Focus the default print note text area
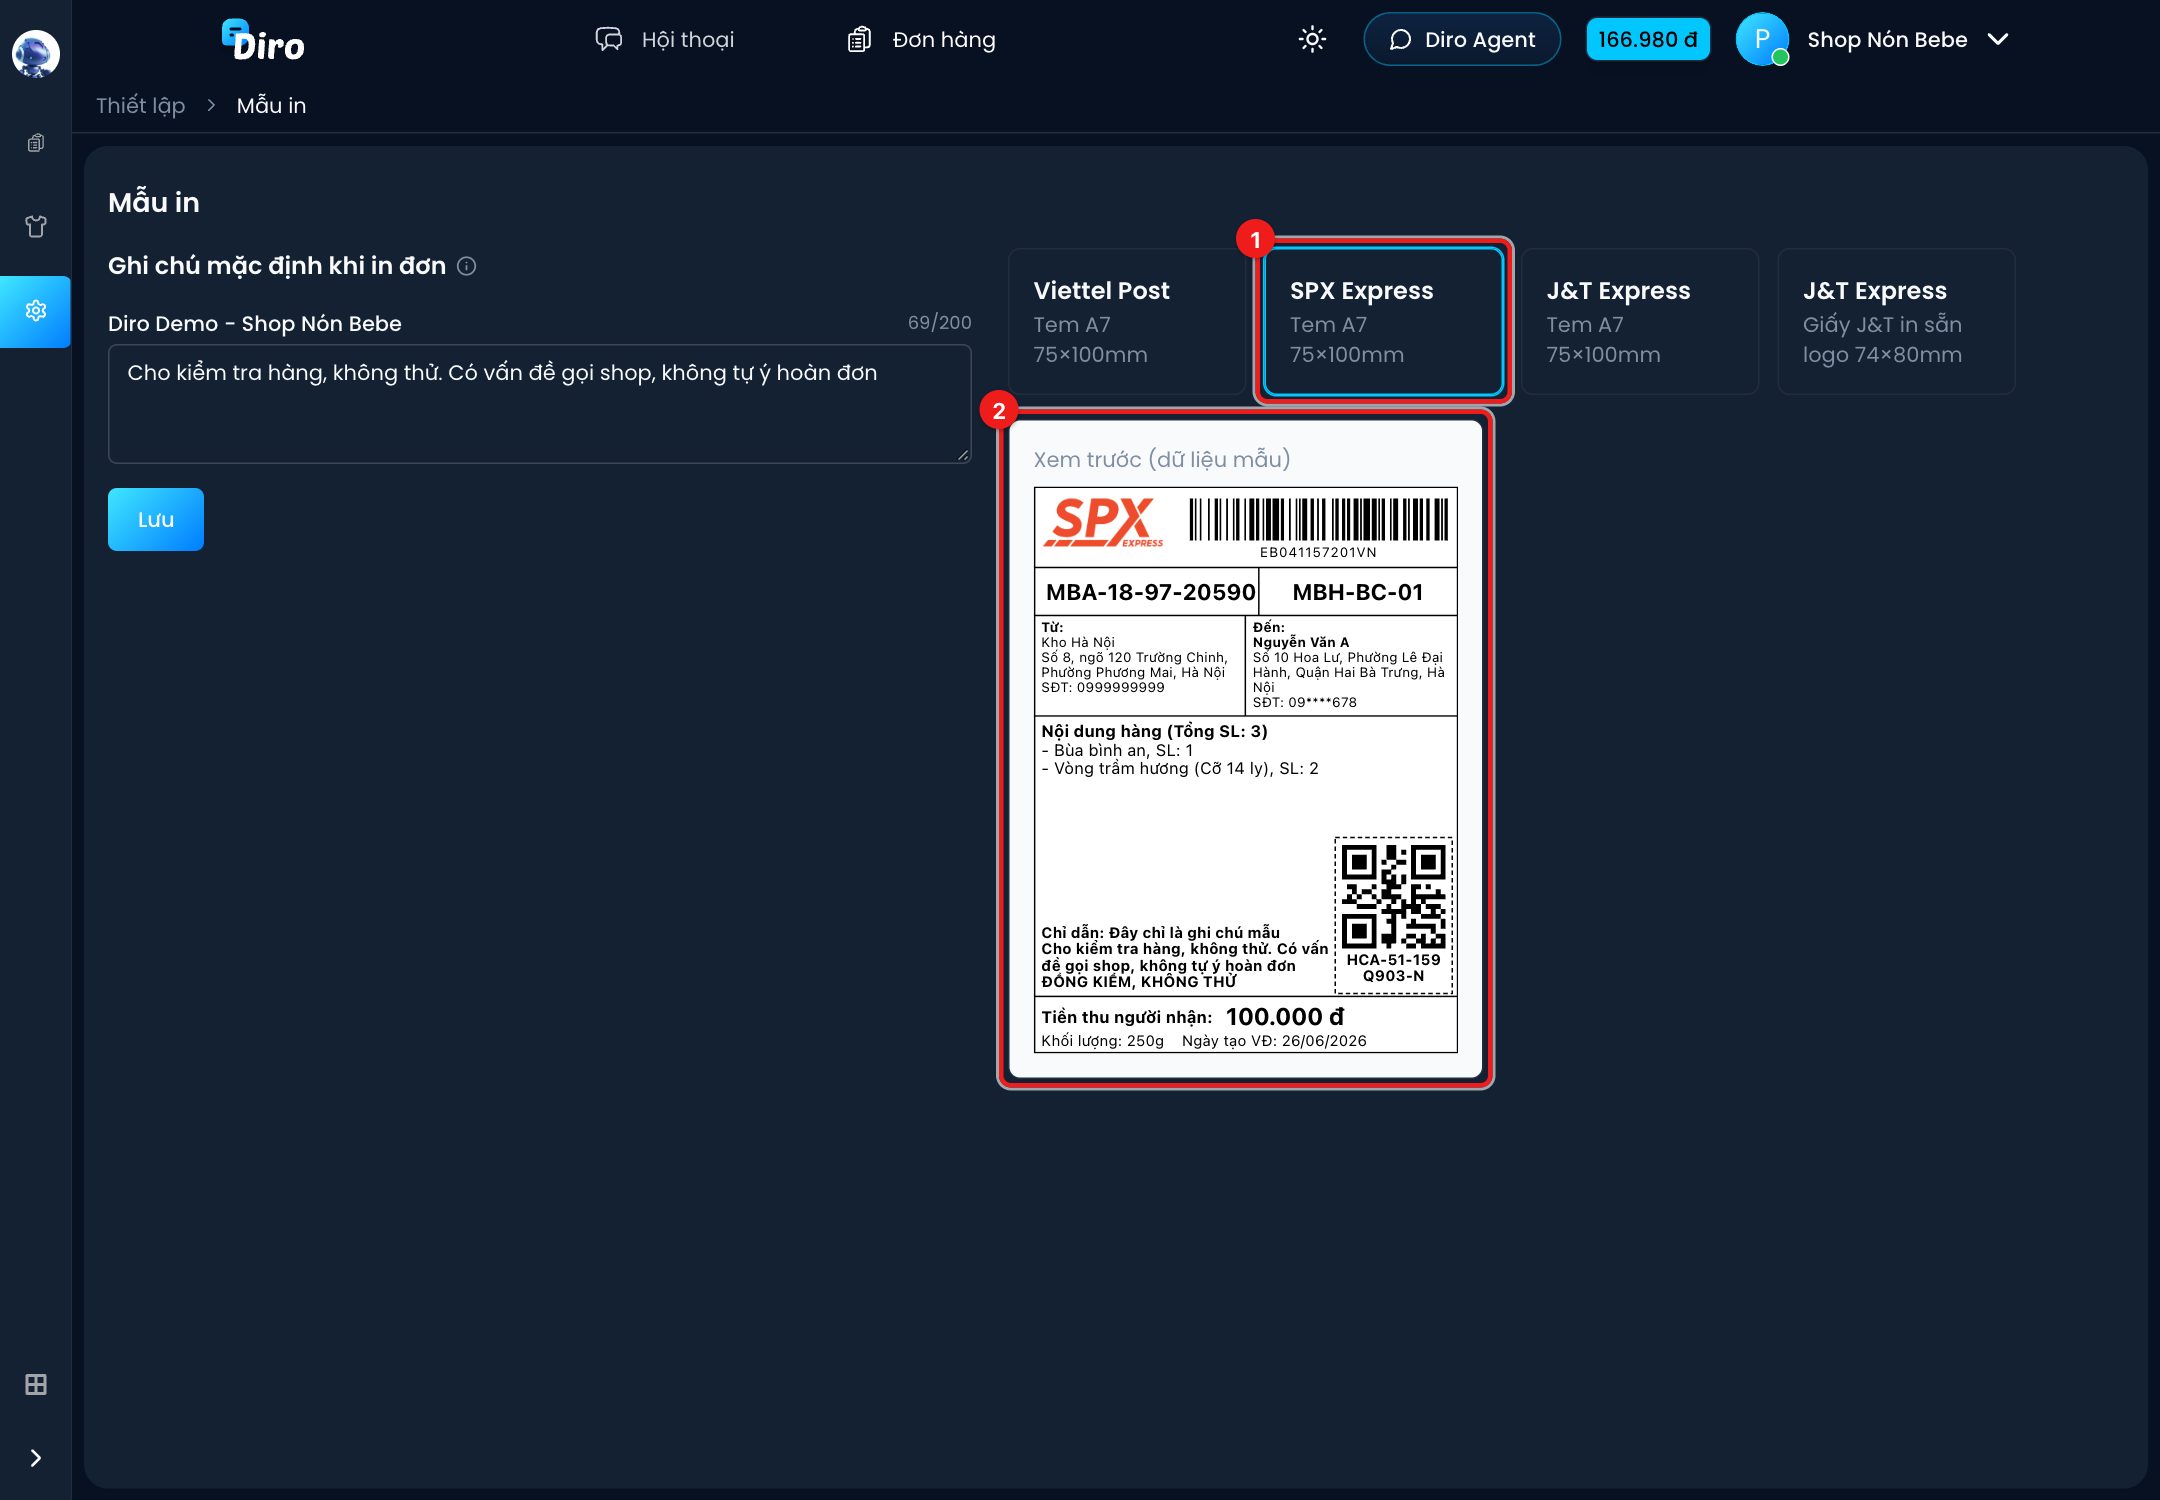Viewport: 2160px width, 1500px height. [x=539, y=404]
